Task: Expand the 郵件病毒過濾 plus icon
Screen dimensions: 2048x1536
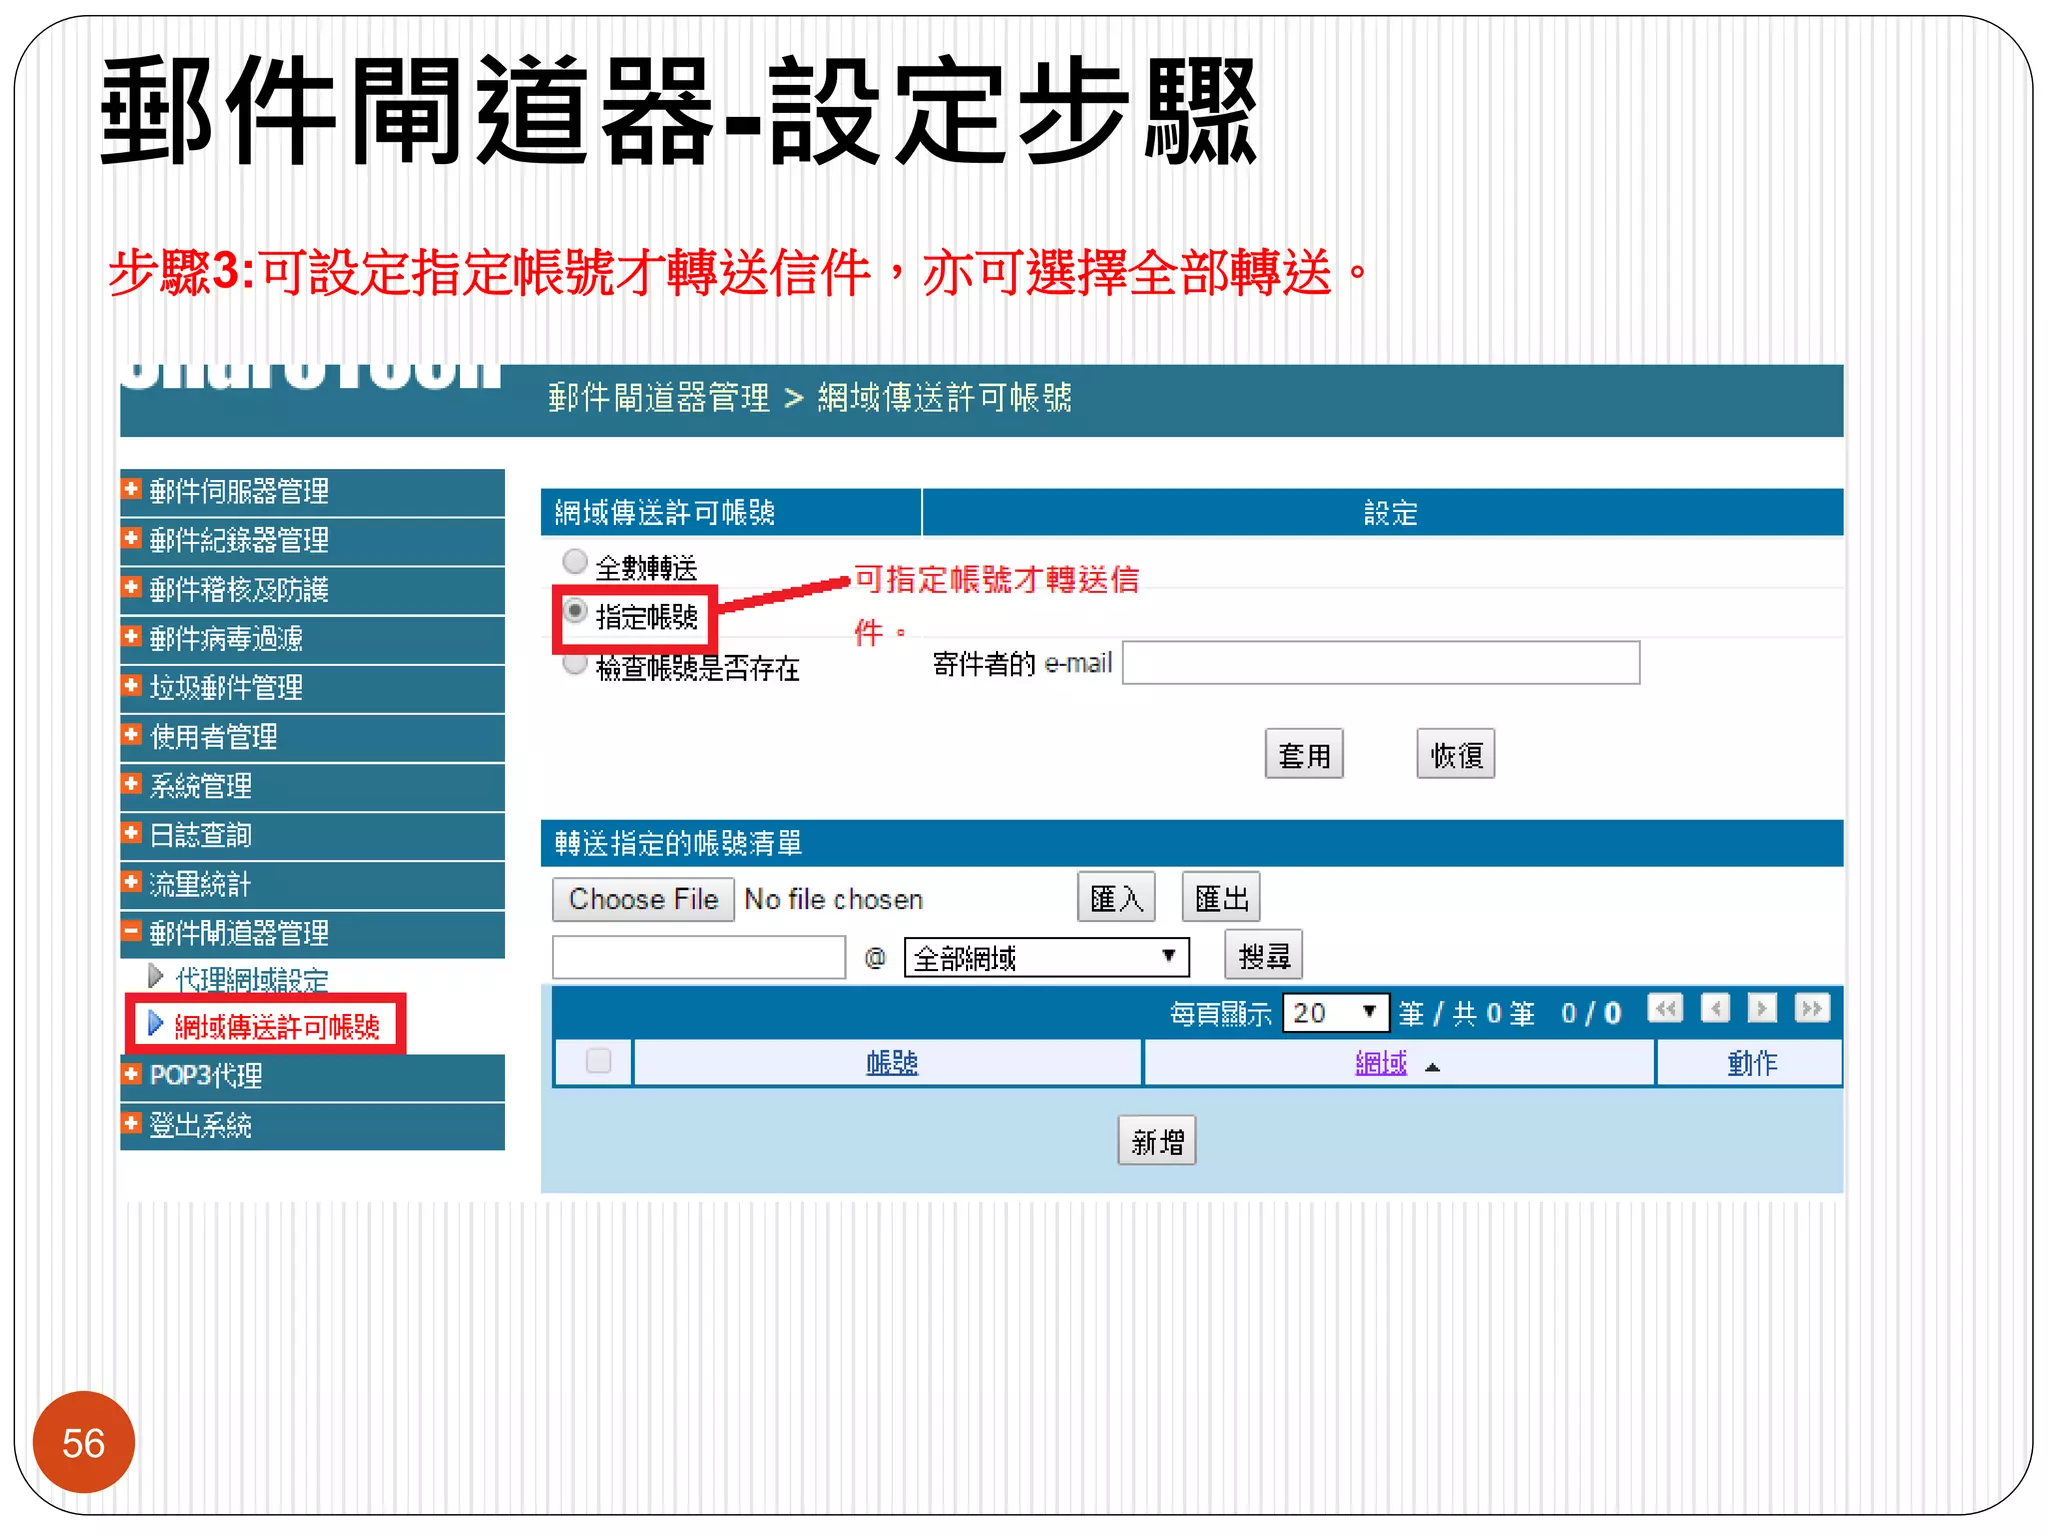Action: (x=131, y=636)
